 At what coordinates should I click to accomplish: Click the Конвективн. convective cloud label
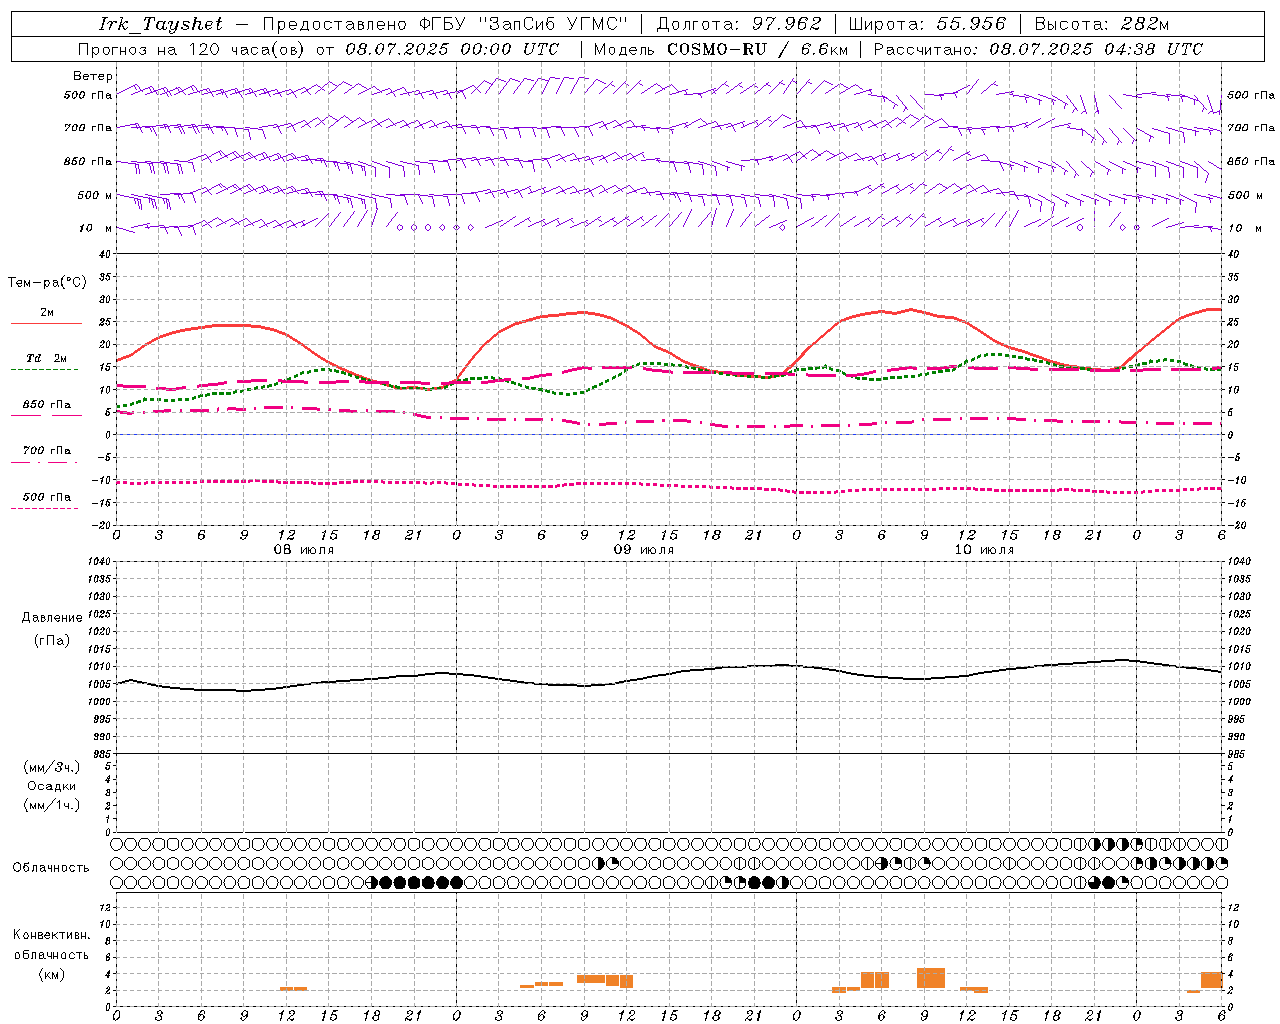pos(51,935)
